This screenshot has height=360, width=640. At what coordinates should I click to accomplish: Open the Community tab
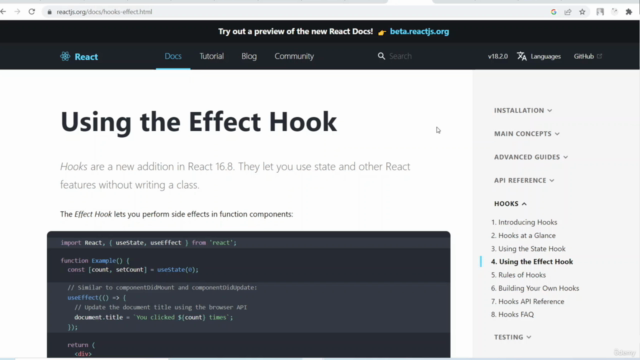click(294, 56)
